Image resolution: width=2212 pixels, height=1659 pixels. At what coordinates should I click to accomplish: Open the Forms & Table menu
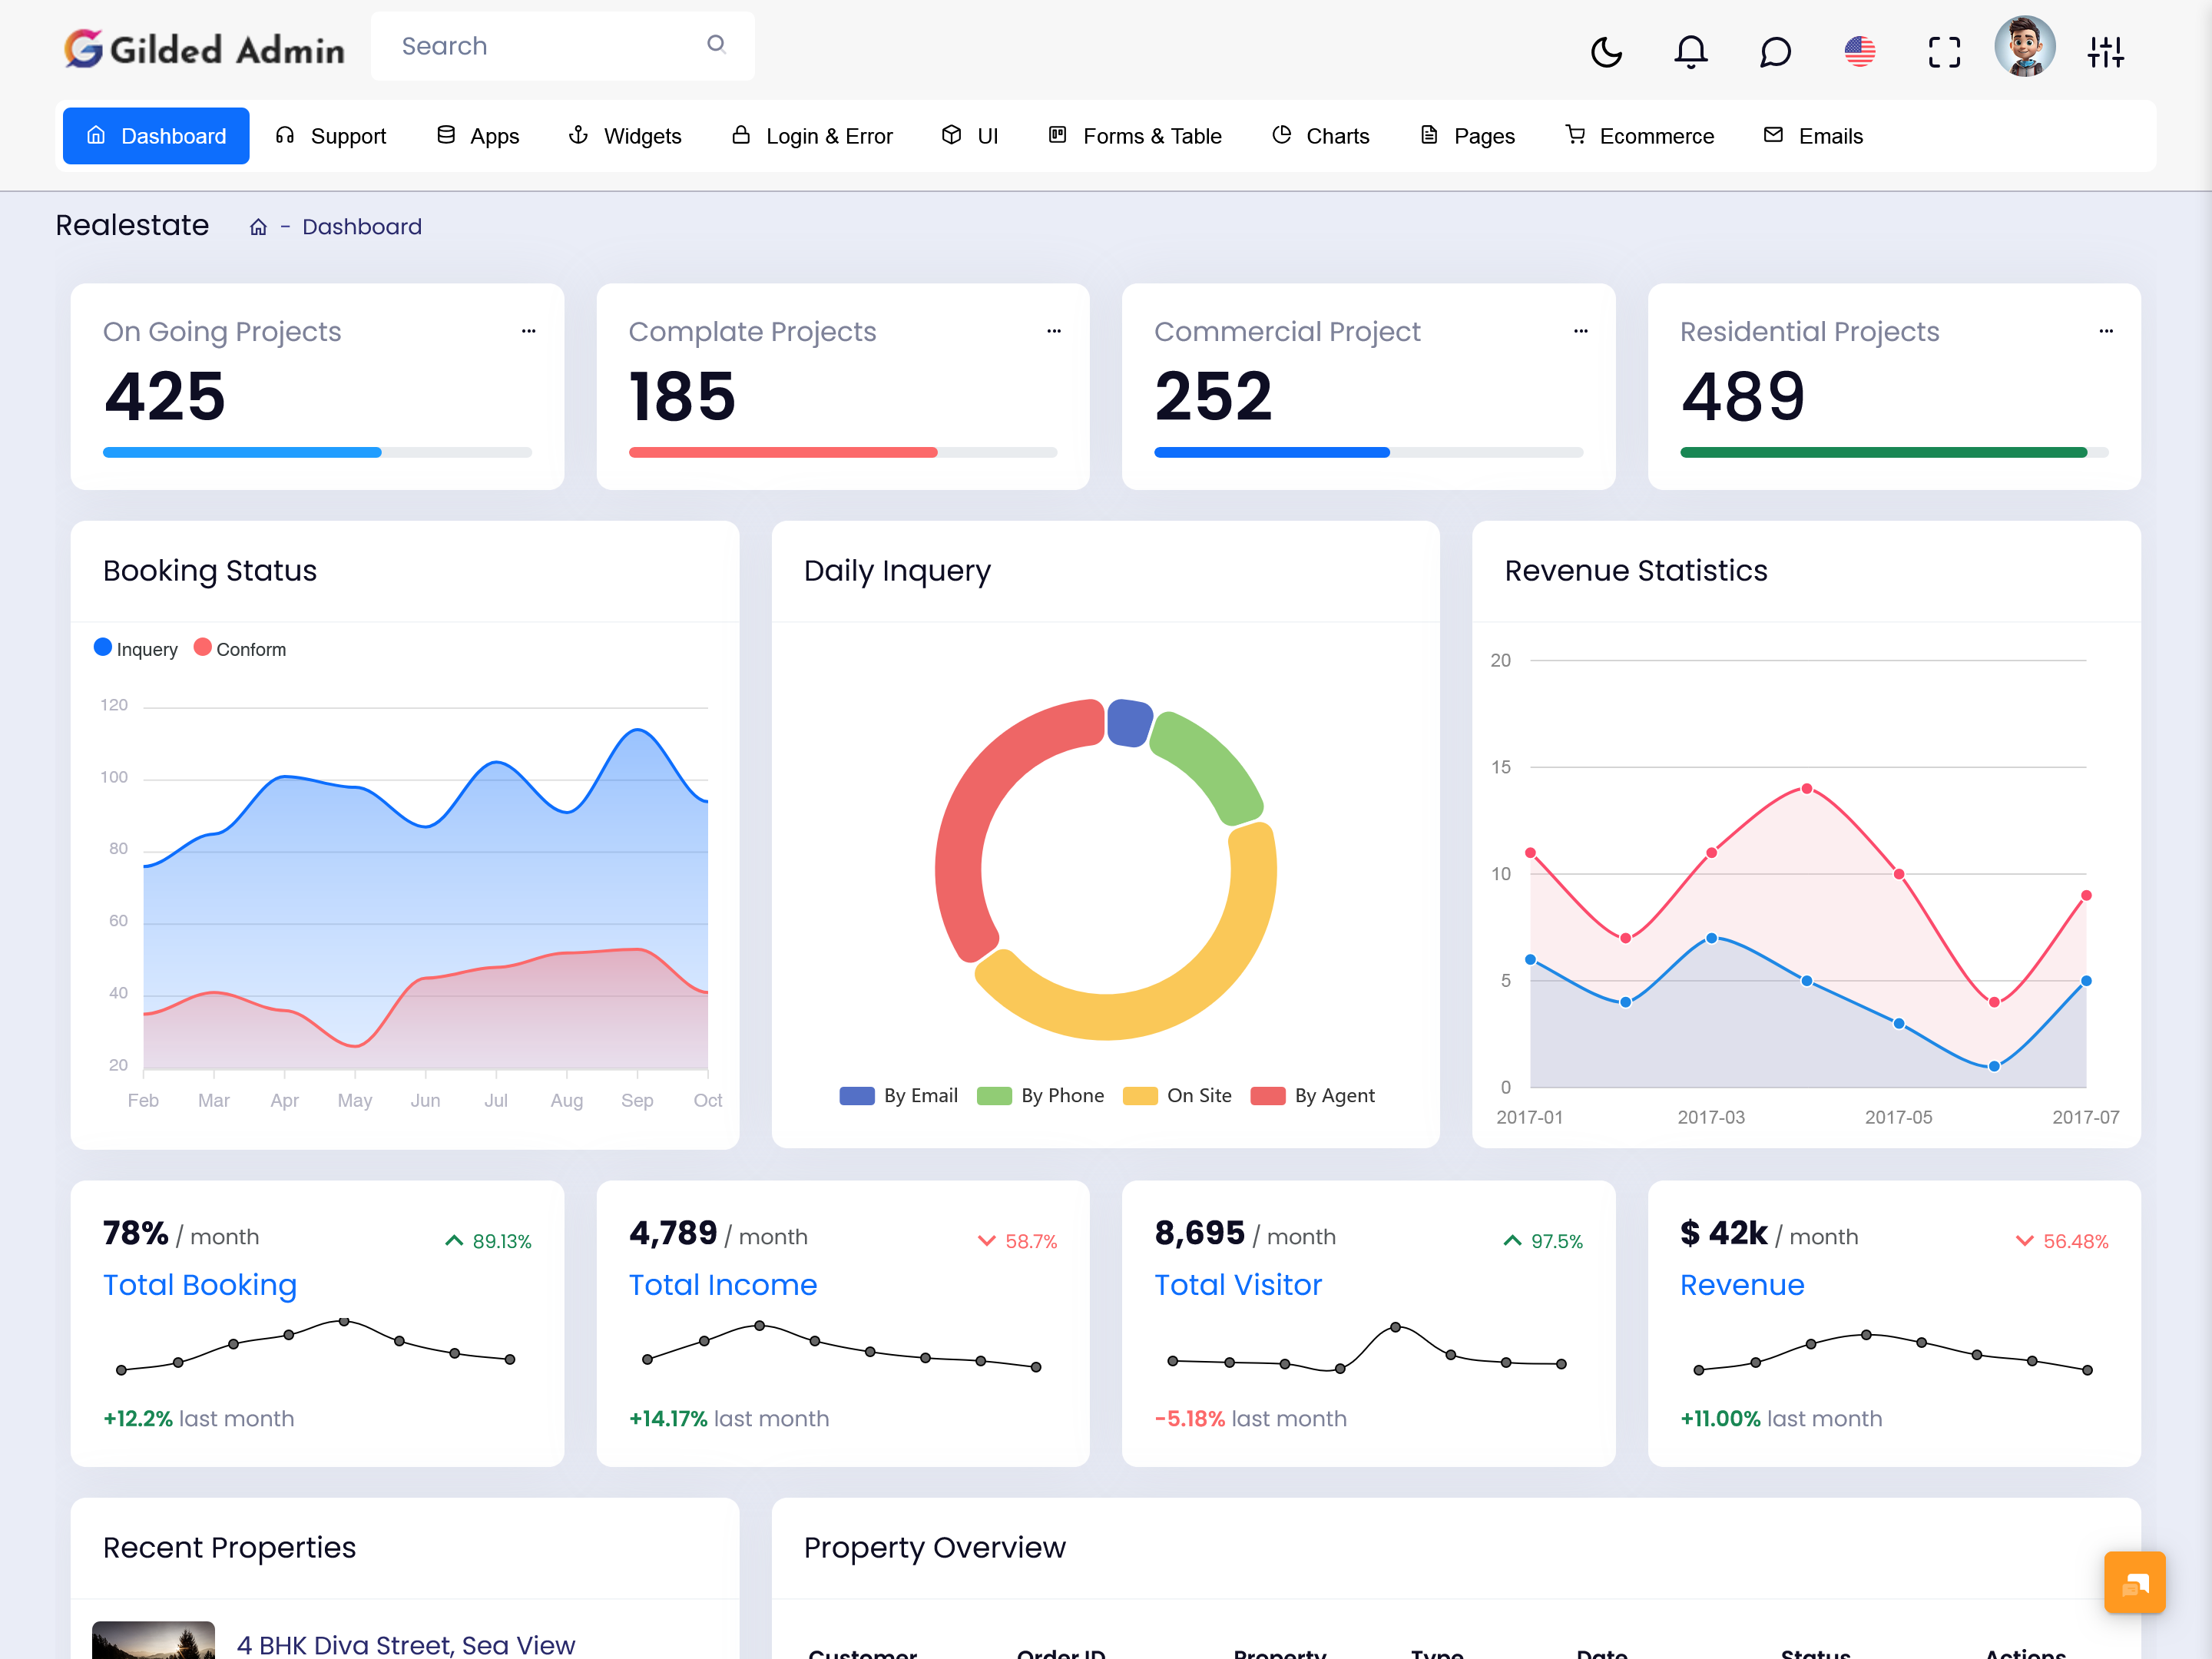[x=1135, y=136]
